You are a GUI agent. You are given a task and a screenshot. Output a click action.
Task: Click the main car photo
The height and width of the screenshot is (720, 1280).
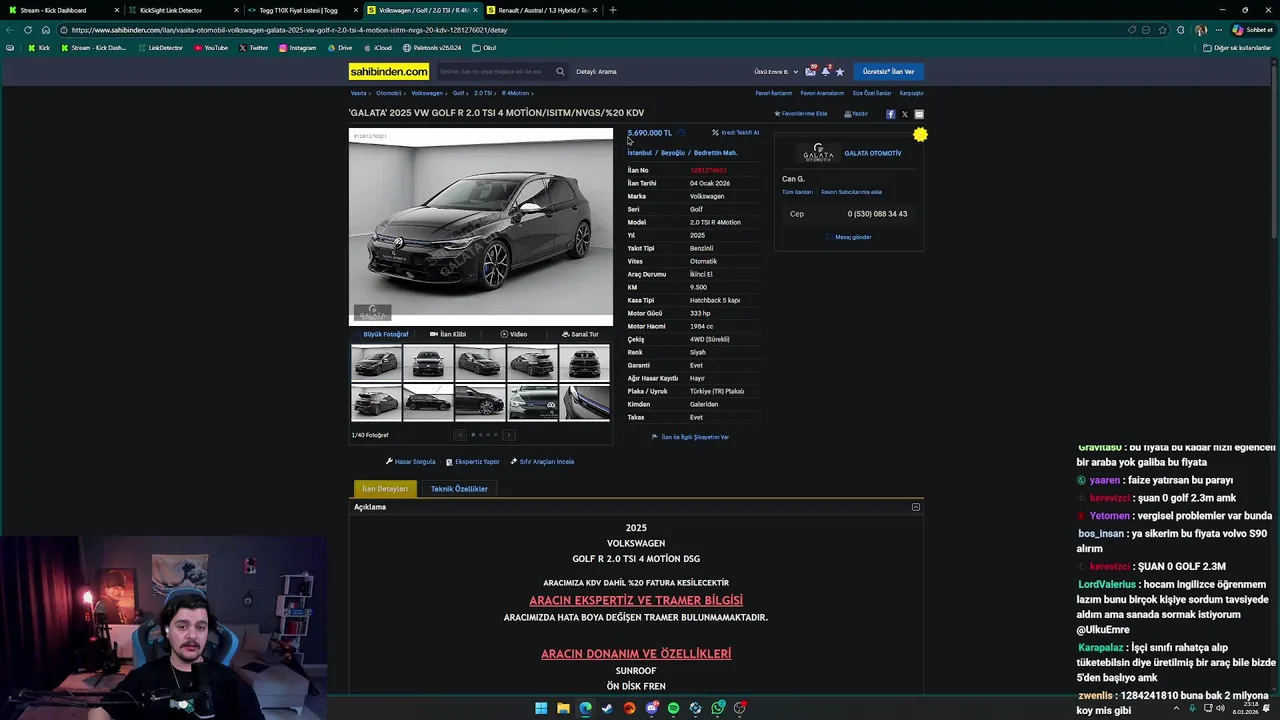tap(481, 227)
